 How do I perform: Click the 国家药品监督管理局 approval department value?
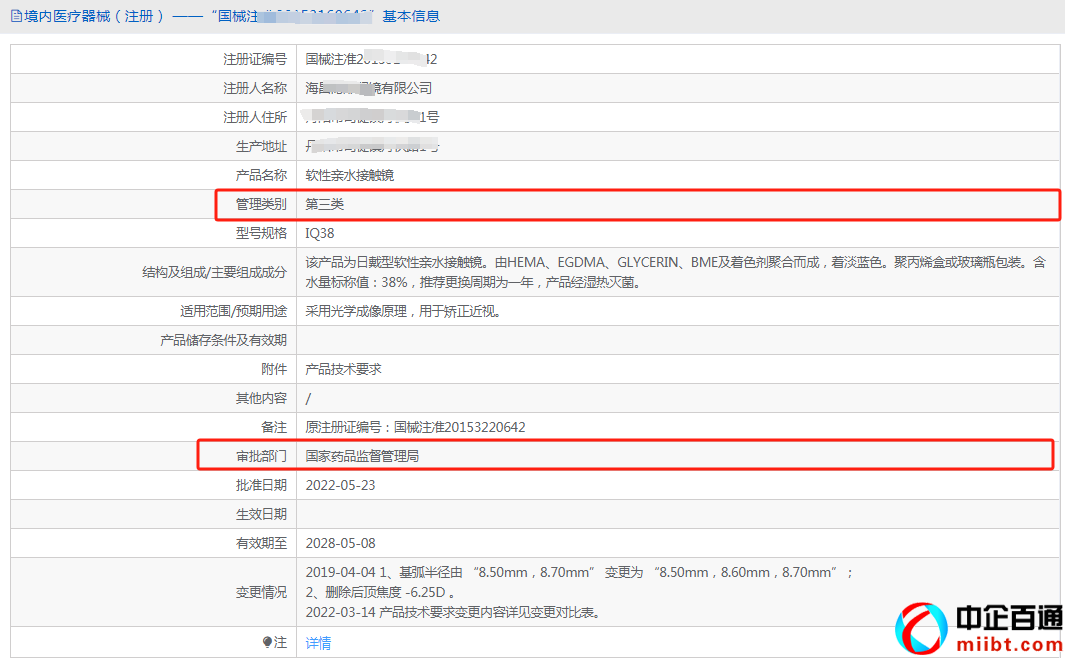362,456
